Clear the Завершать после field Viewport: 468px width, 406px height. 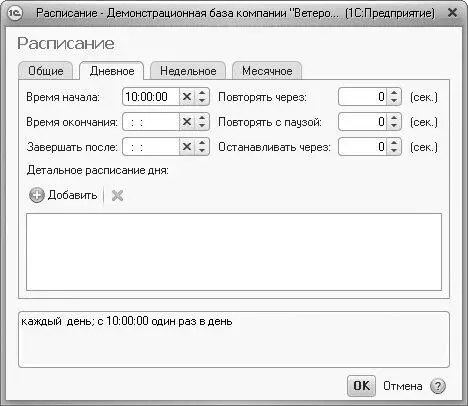[x=187, y=147]
